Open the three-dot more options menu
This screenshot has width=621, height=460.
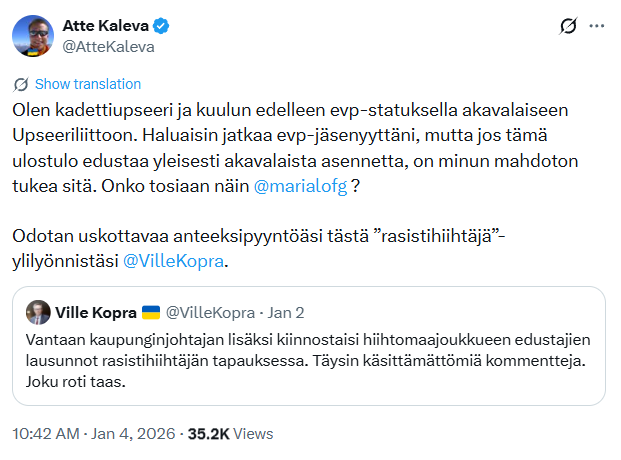pyautogui.click(x=597, y=26)
